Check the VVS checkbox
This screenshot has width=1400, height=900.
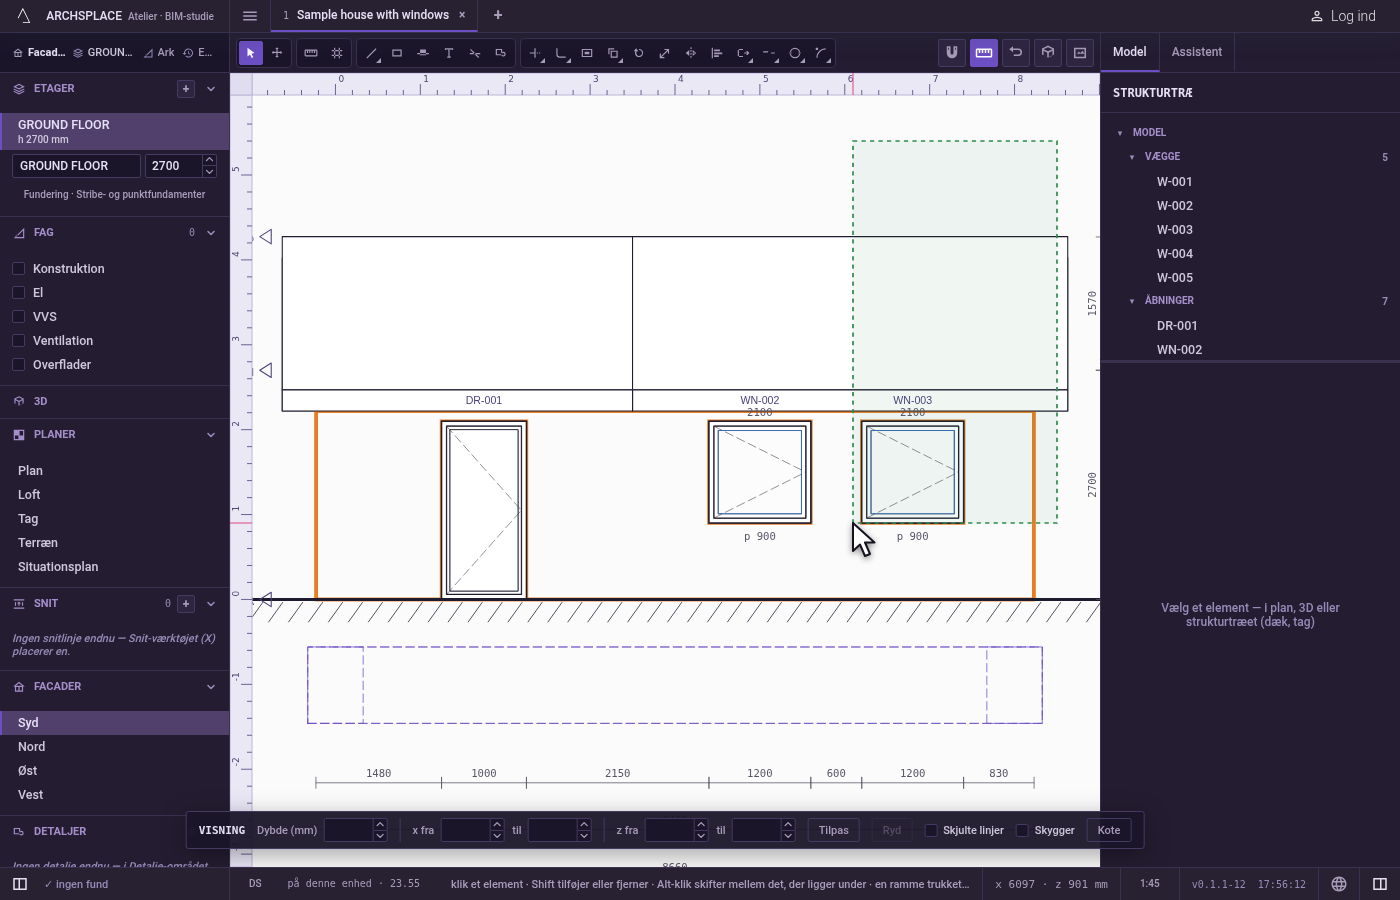[x=18, y=317]
